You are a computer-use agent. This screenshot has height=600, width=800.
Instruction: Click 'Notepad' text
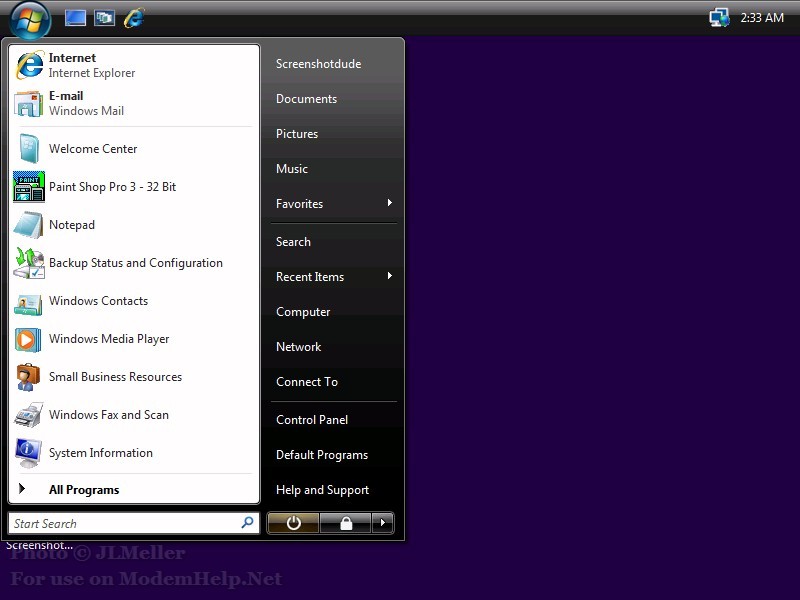click(71, 225)
